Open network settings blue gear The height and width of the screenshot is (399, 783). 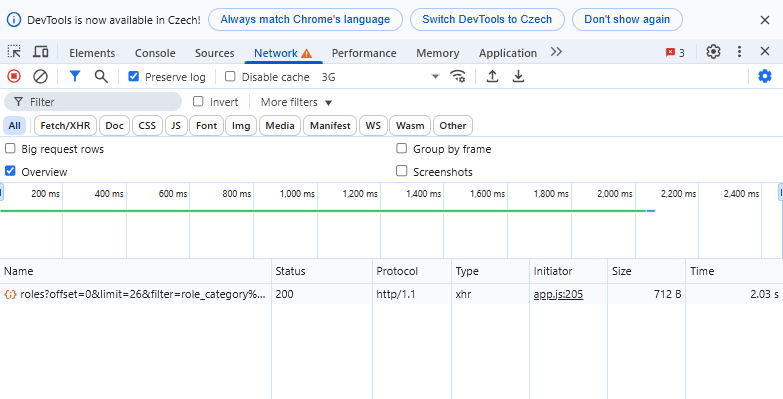[765, 76]
